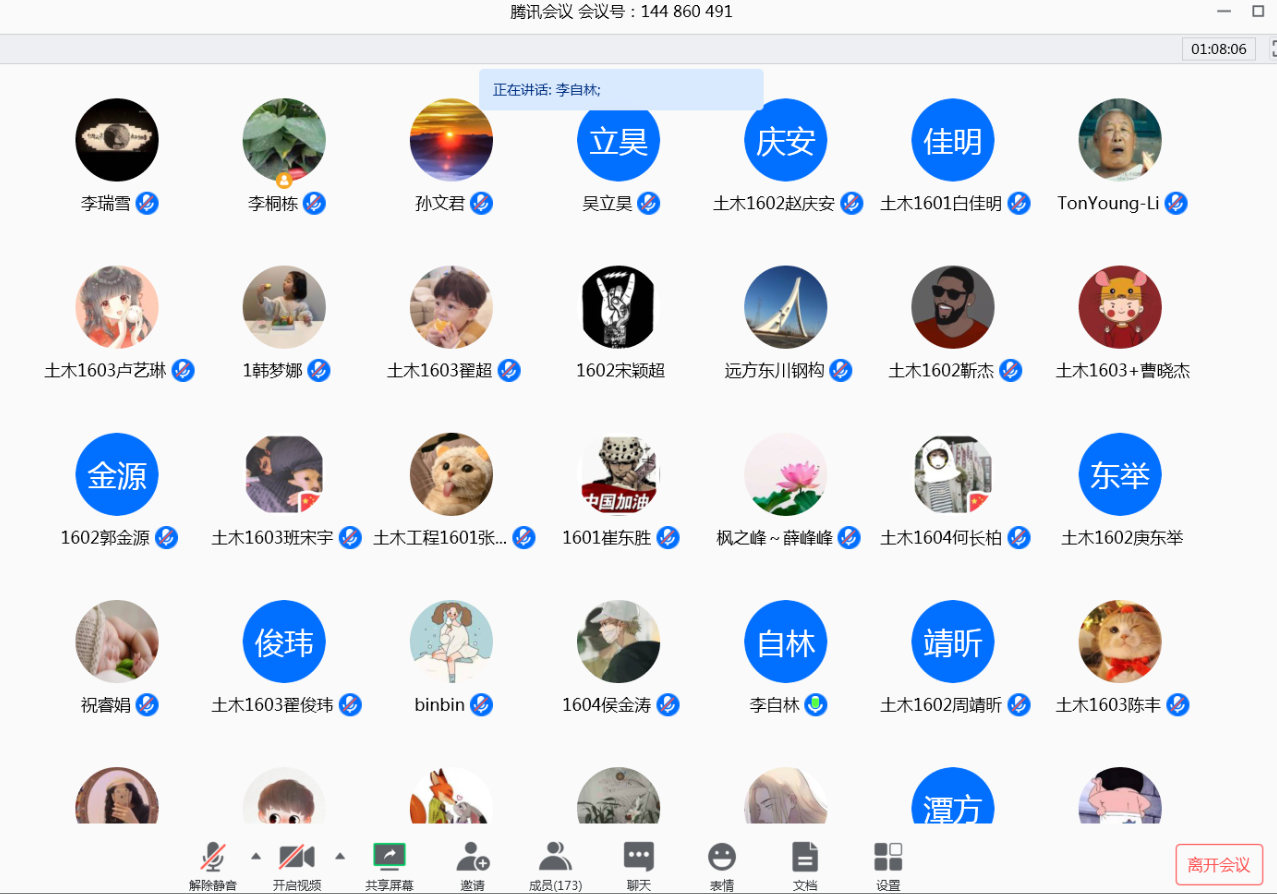Toggle the muted mic icon beside binbin
Viewport: 1277px width, 894px height.
tap(483, 705)
